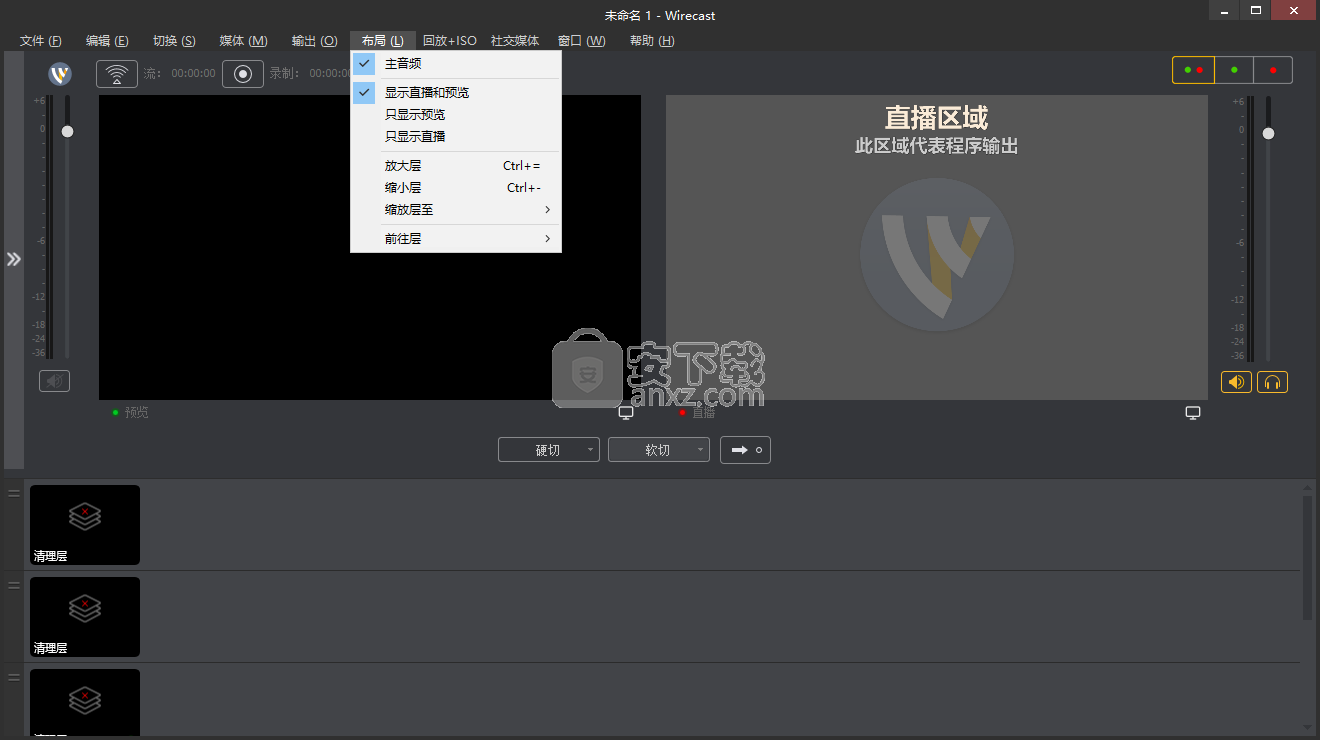Toggle 显示直播和预览 checked option
The image size is (1320, 740).
(x=456, y=93)
